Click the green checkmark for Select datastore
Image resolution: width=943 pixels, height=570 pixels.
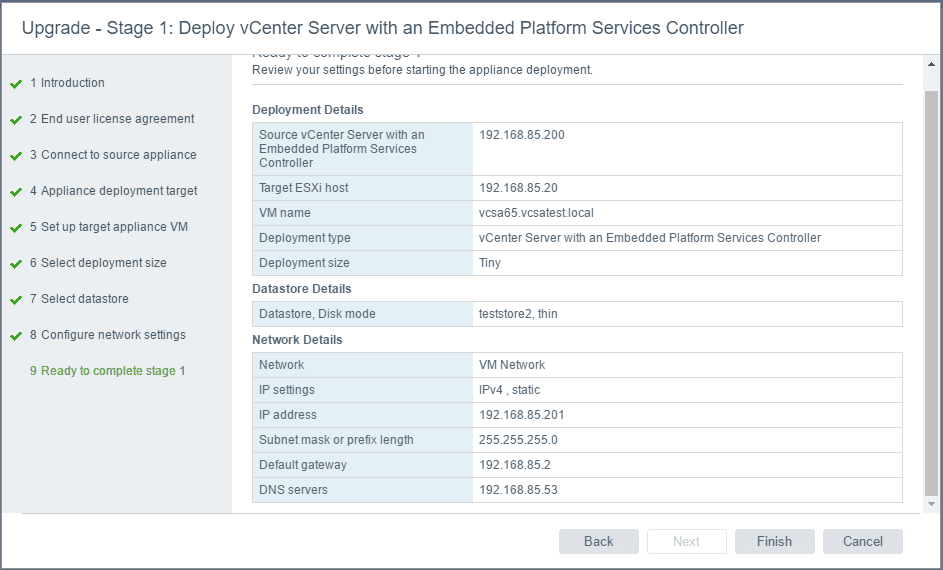[16, 300]
